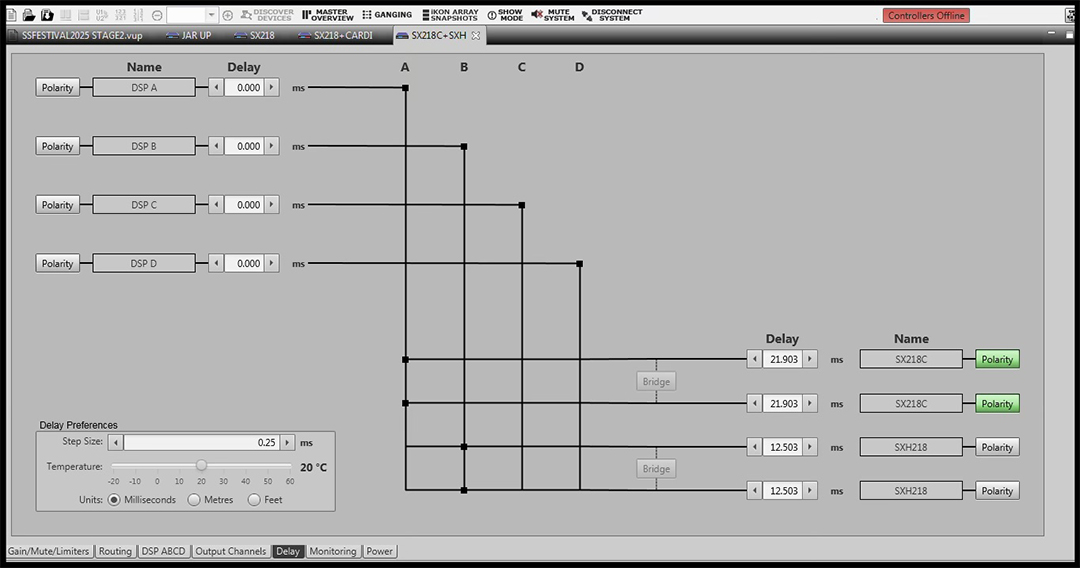Viewport: 1080px width, 568px height.
Task: Open the SX218+CARDI device tab
Action: pyautogui.click(x=336, y=35)
